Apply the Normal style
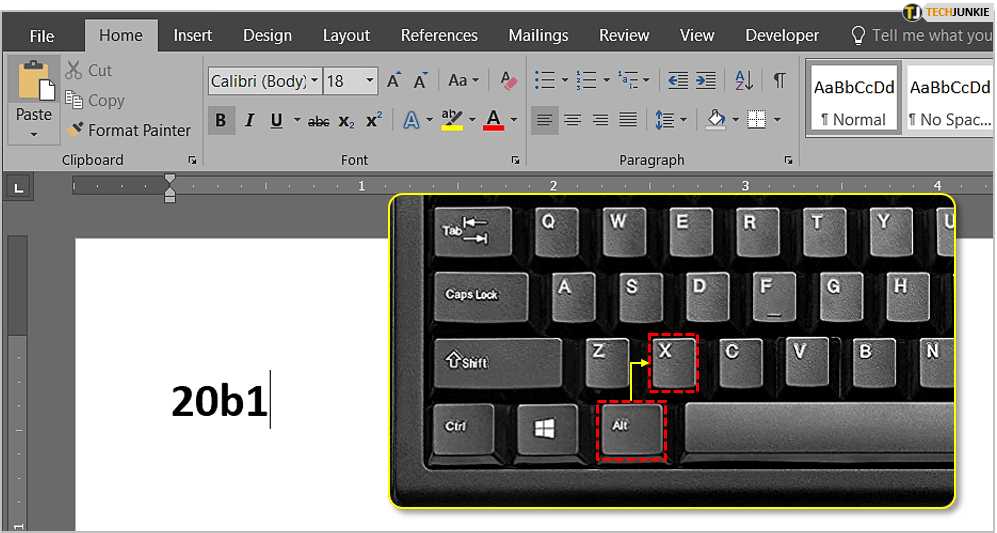 (x=852, y=100)
